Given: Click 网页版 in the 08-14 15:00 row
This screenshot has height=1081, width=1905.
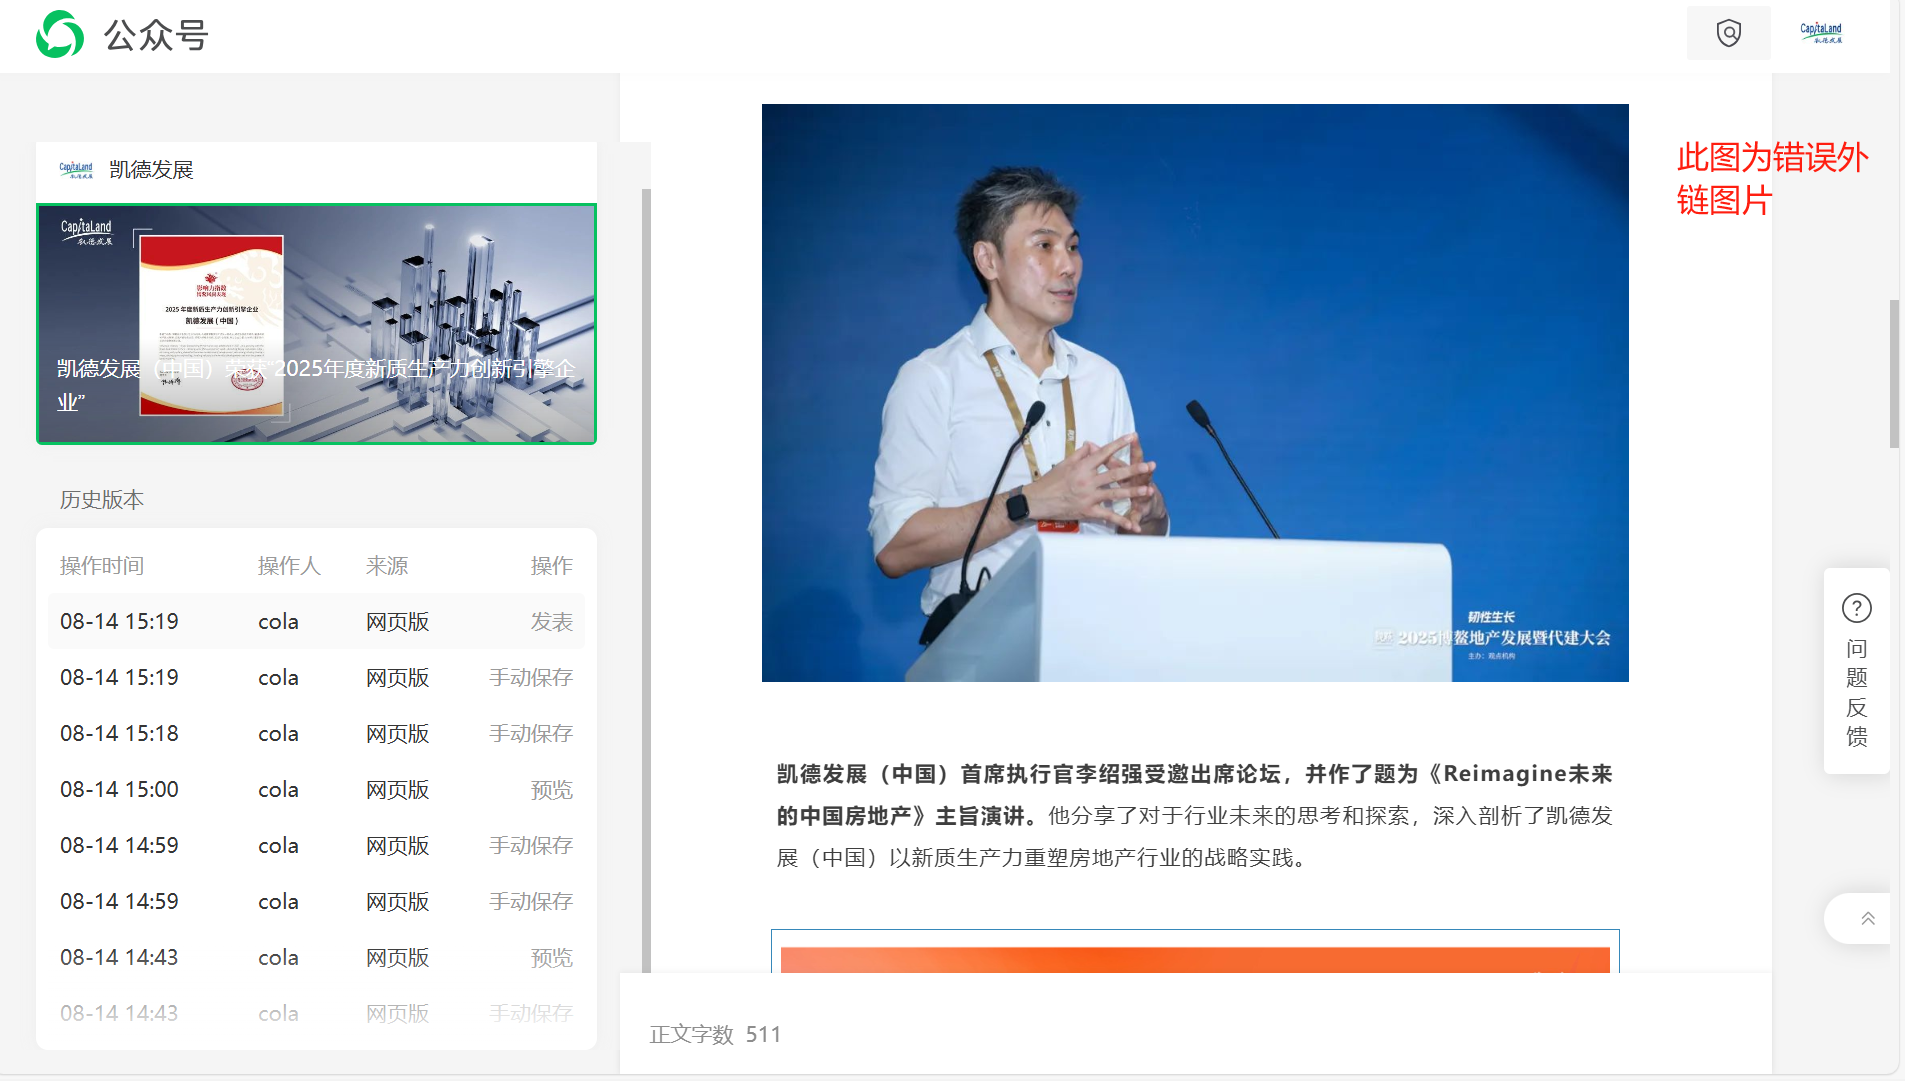Looking at the screenshot, I should click(x=397, y=790).
